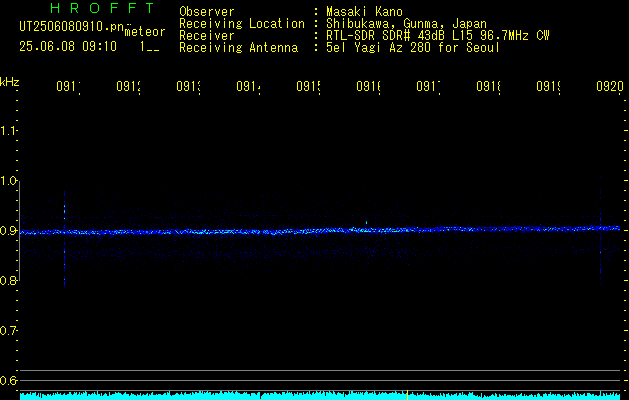Screen dimensions: 629x400
Task: Click the 0911 time marker
Action: click(x=68, y=86)
